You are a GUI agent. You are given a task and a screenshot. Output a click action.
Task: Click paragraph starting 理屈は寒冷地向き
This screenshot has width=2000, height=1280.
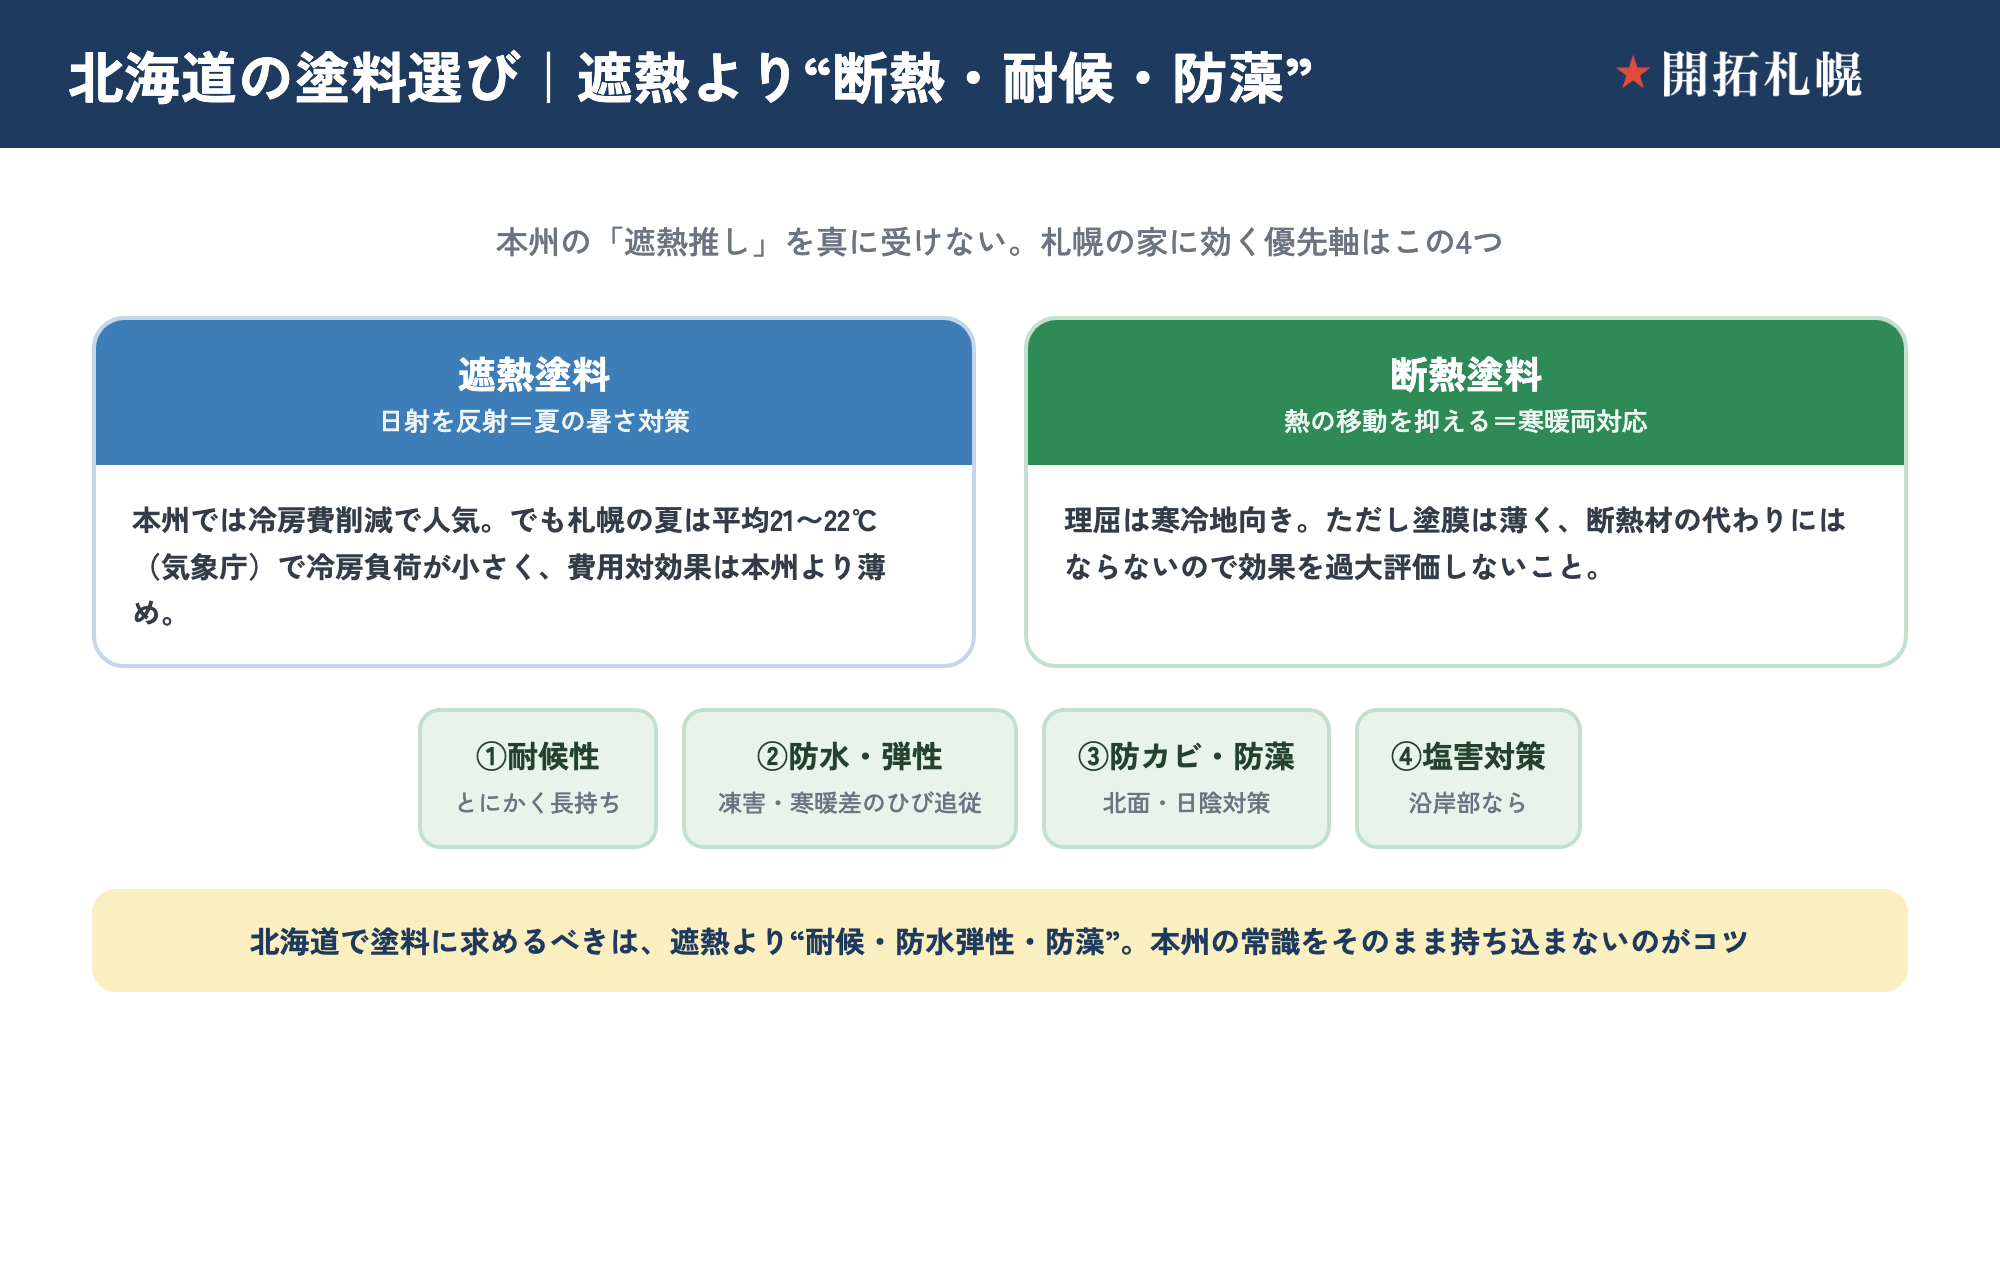[1455, 543]
